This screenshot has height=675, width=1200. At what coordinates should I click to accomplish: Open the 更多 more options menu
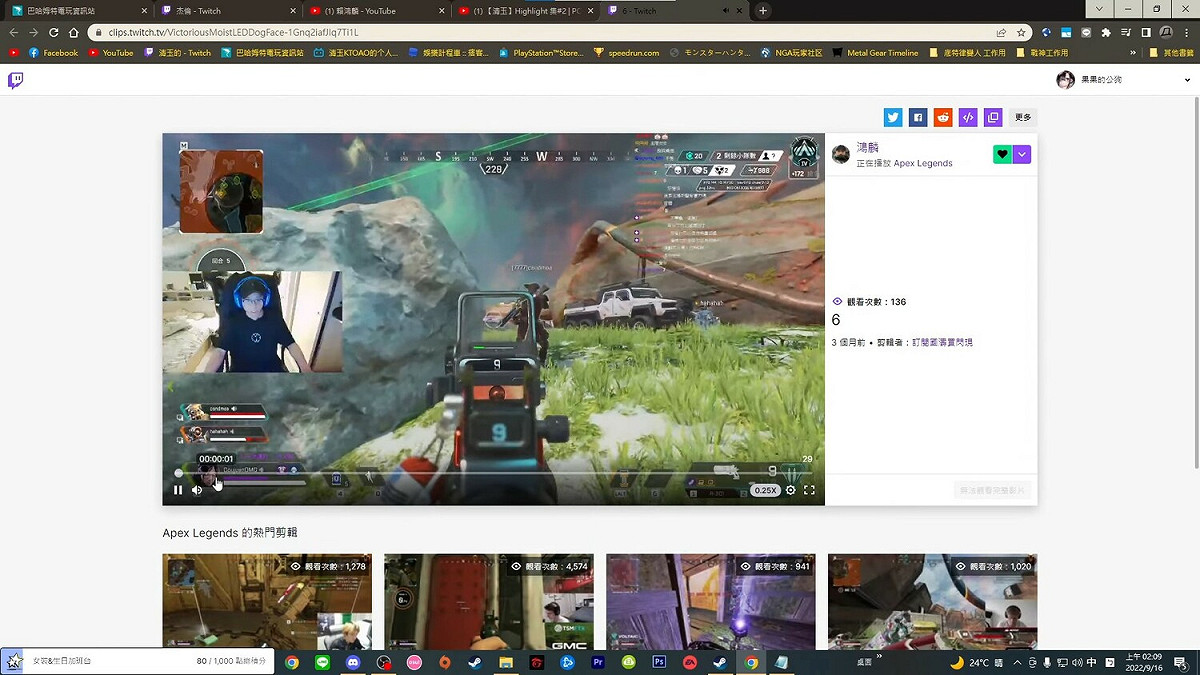pyautogui.click(x=1023, y=117)
